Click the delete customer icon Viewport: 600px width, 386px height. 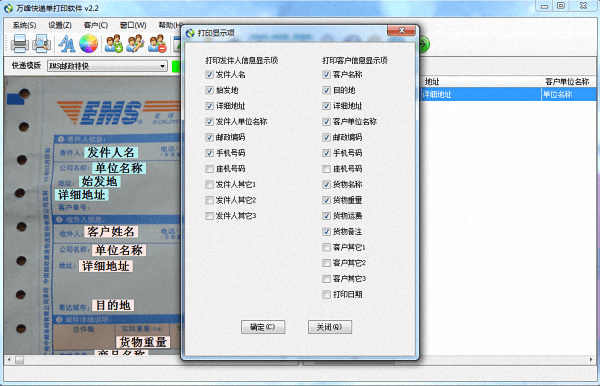tap(157, 44)
